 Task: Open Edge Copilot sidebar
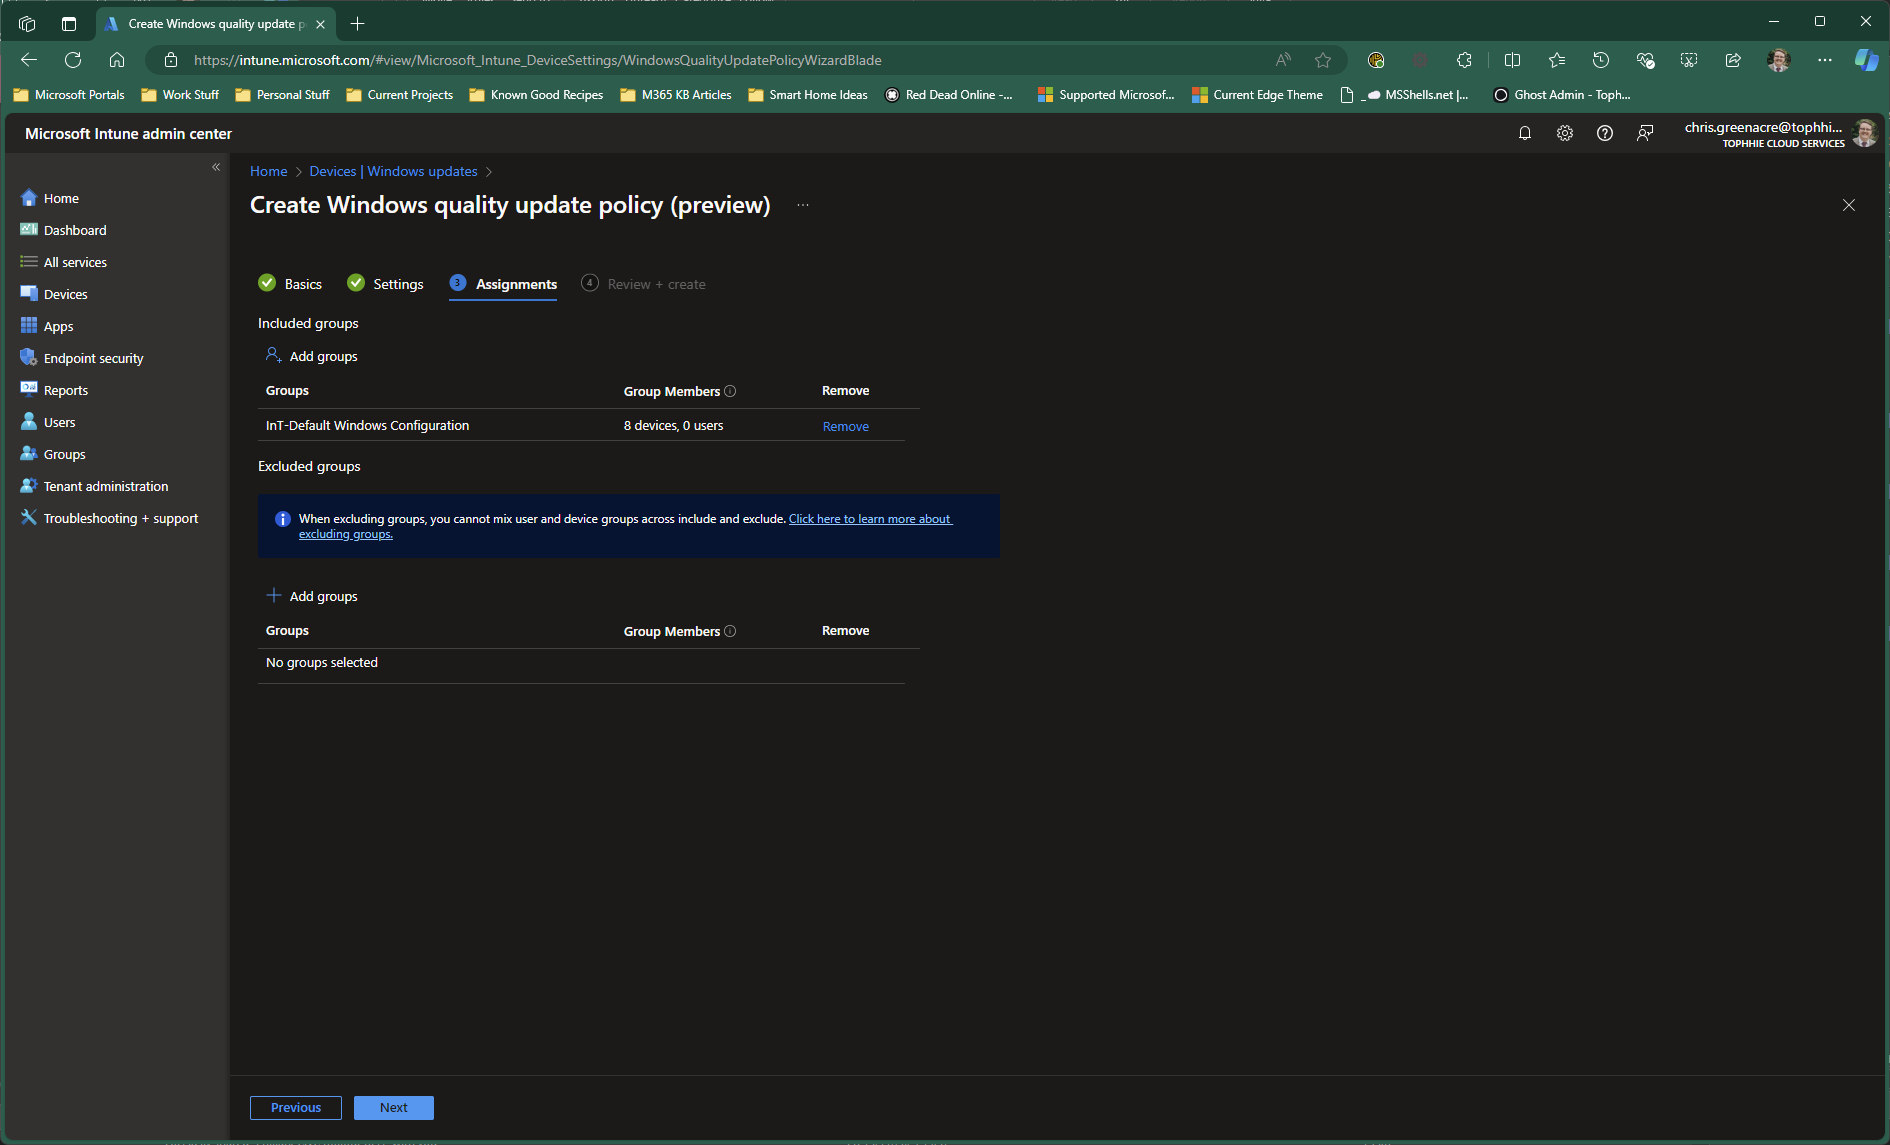click(1866, 60)
